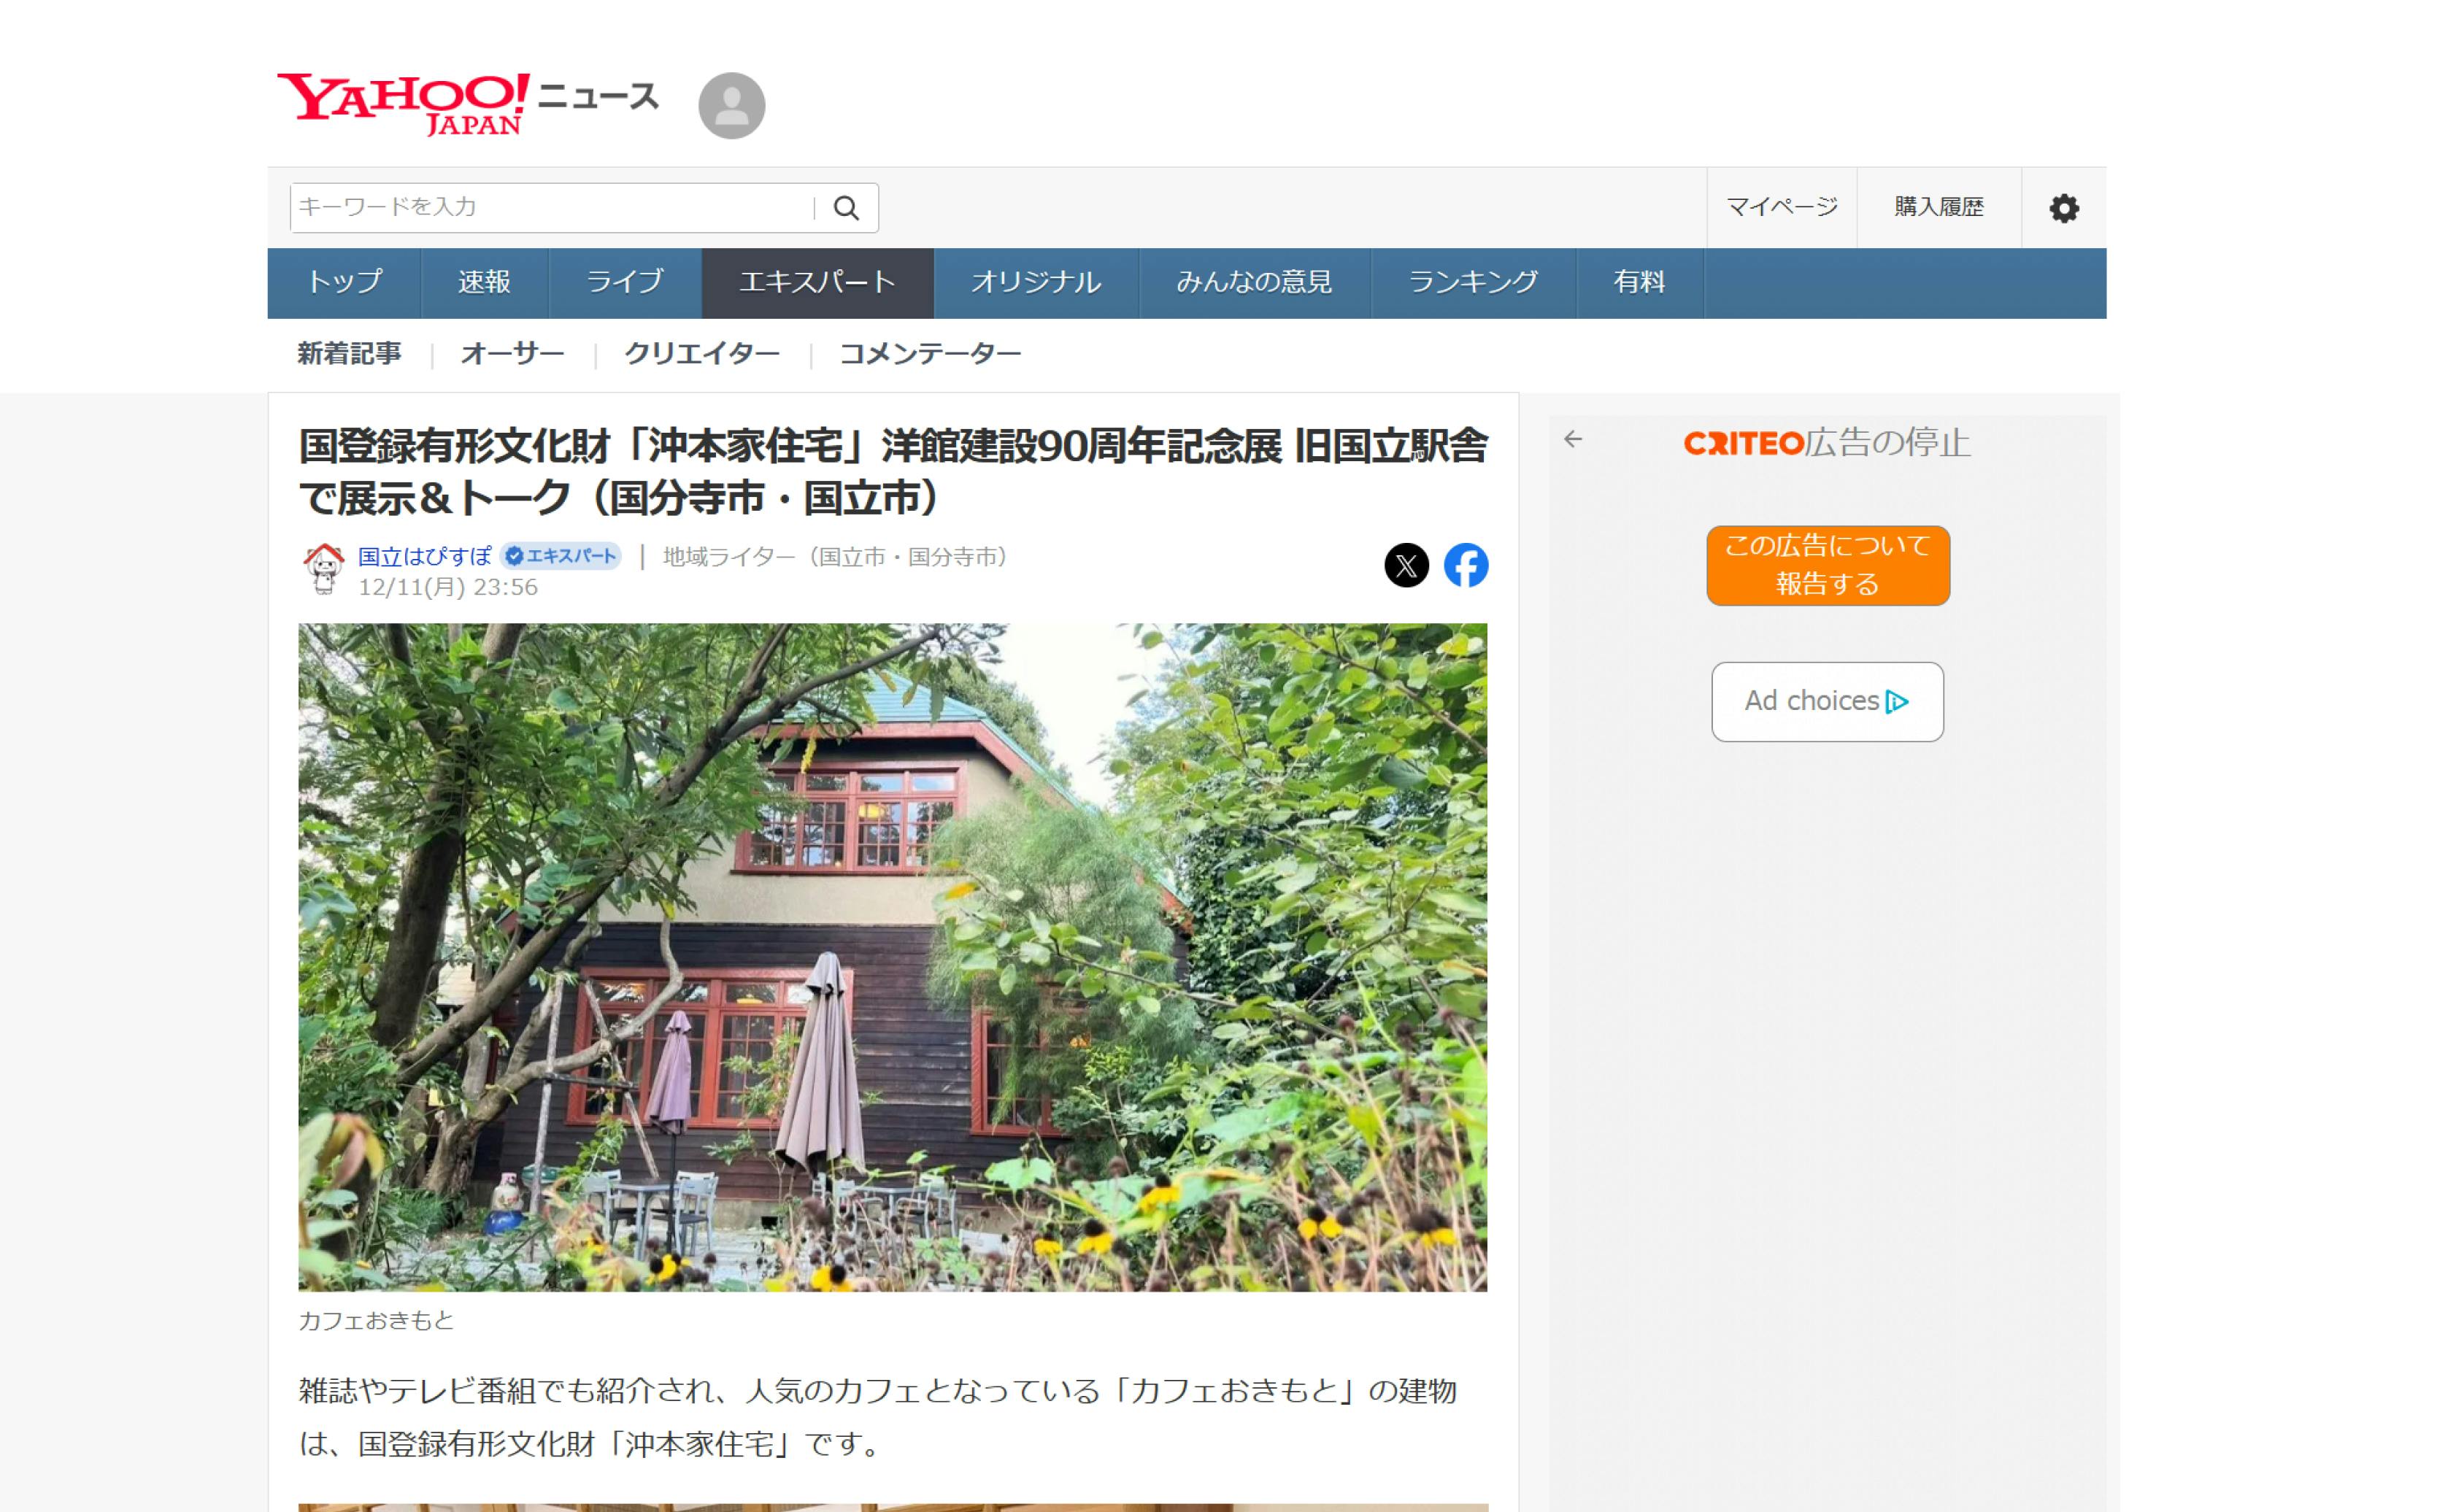Viewport: 2437px width, 1512px height.
Task: Open 購入履歴 purchase history
Action: (x=1938, y=207)
